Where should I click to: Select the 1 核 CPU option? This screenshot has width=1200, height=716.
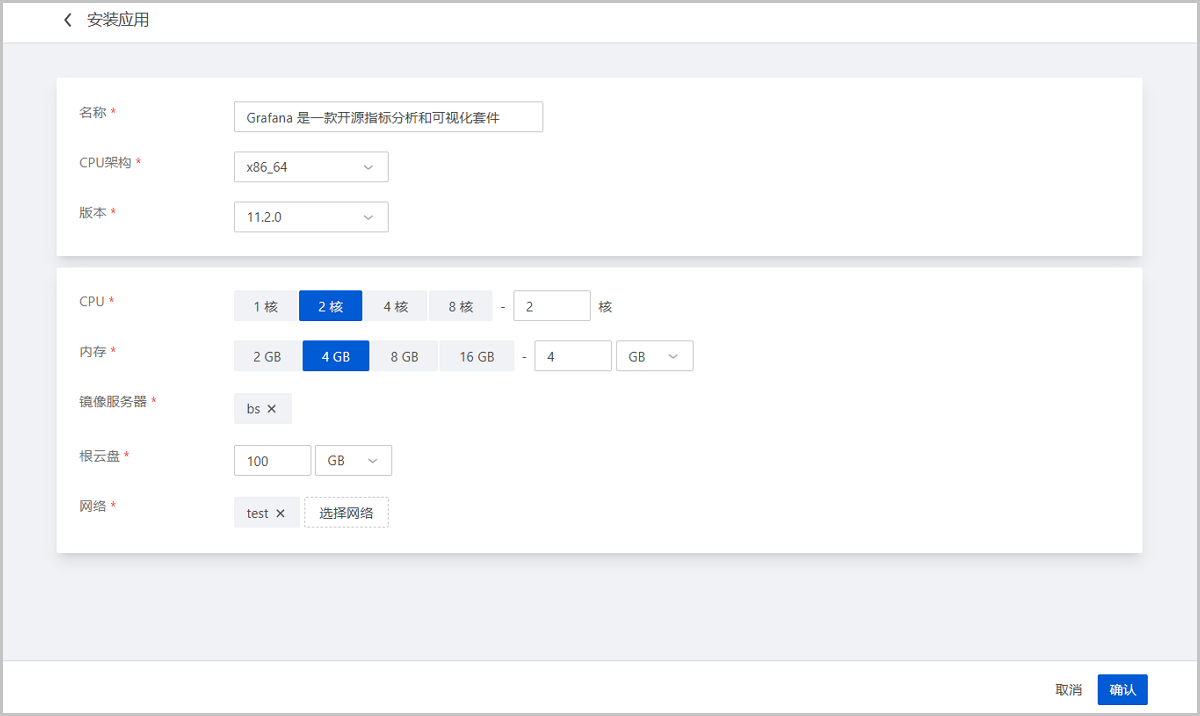pos(266,306)
